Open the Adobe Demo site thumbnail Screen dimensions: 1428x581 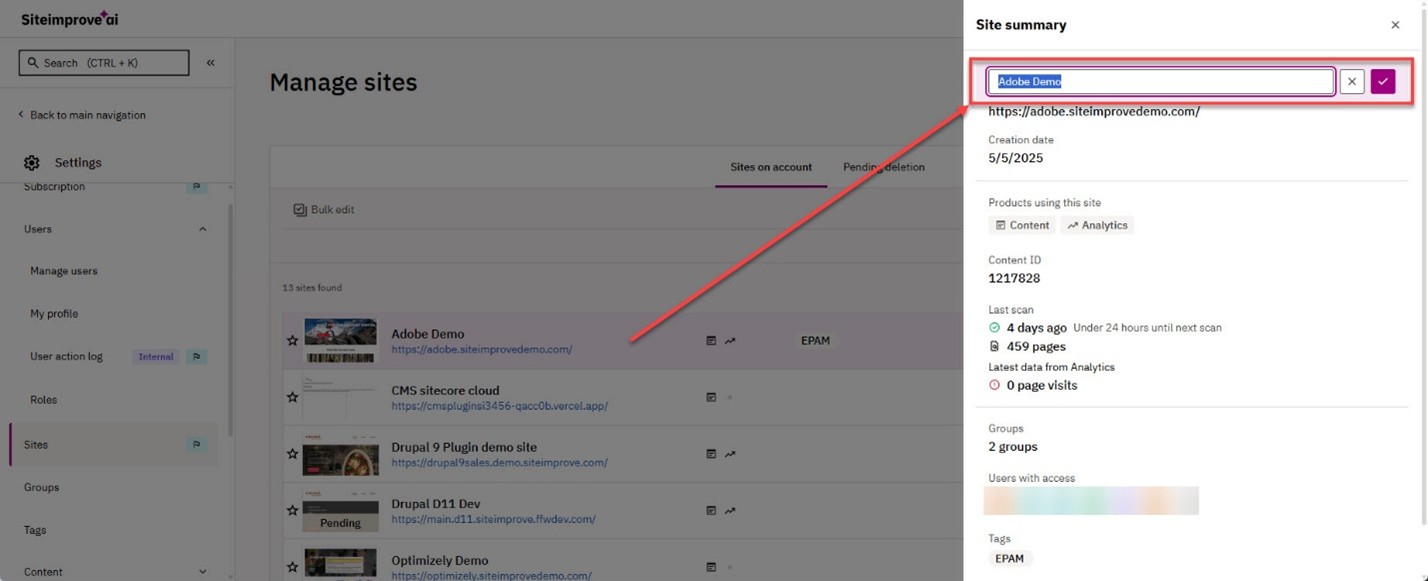click(x=340, y=341)
